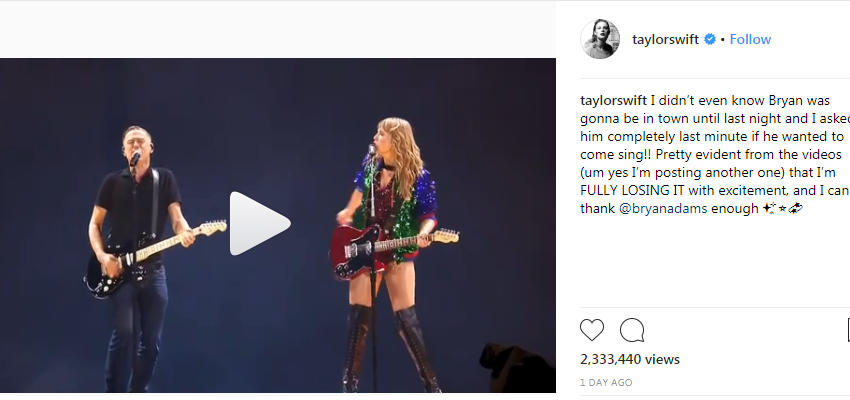Image resolution: width=850 pixels, height=400 pixels.
Task: Click the FULLY LOSING IT caption text
Action: pyautogui.click(x=624, y=191)
